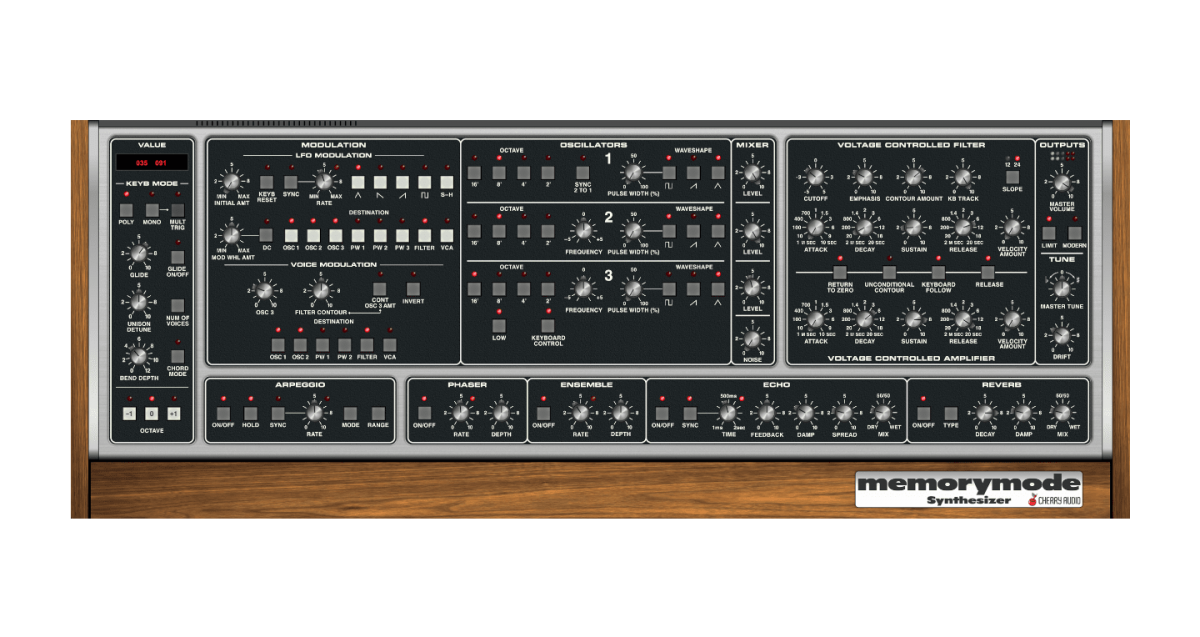
Task: Toggle GLIDE ON/OFF
Action: pos(176,257)
